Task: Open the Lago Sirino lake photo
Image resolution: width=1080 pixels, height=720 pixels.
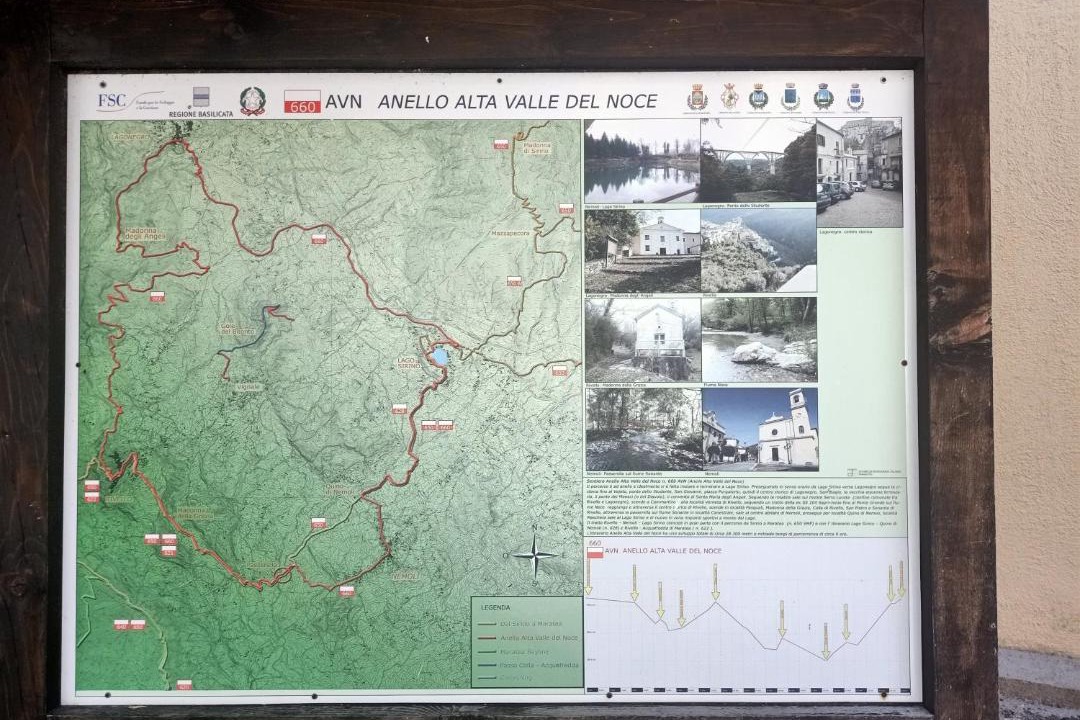Action: point(642,161)
